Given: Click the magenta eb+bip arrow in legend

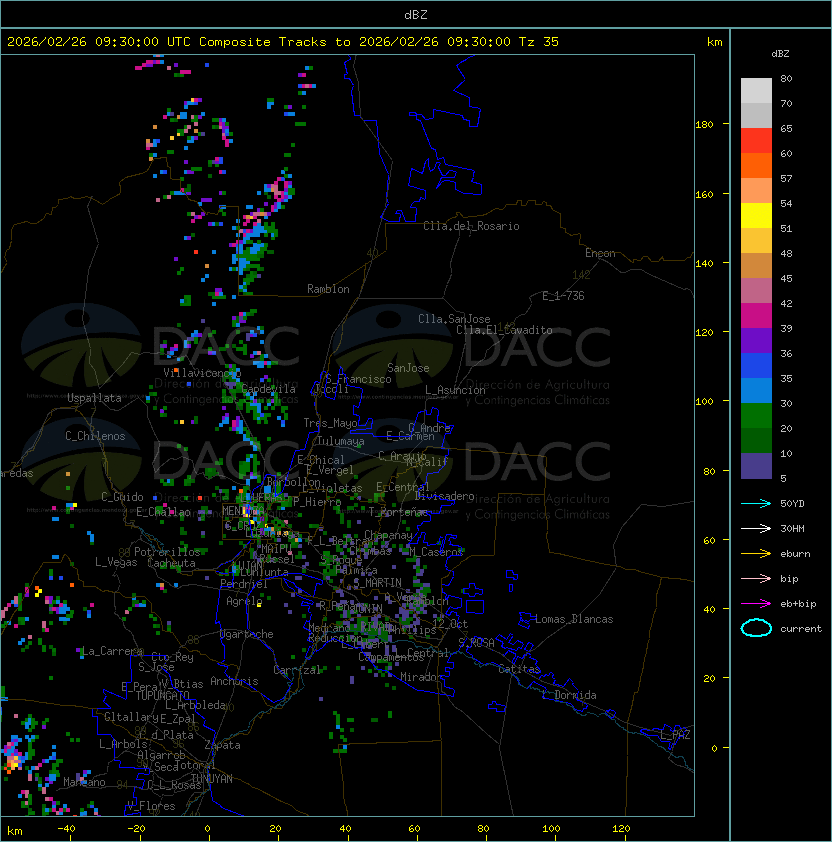Looking at the screenshot, I should pos(756,604).
